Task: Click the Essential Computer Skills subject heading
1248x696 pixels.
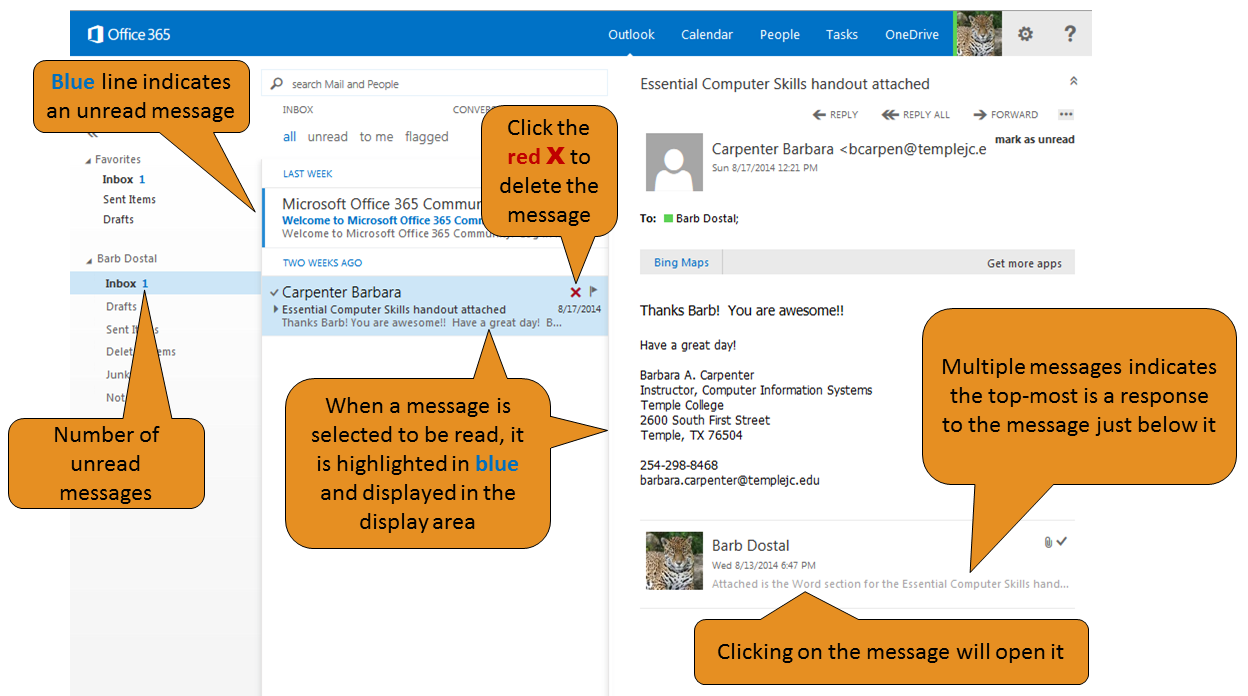Action: (x=785, y=84)
